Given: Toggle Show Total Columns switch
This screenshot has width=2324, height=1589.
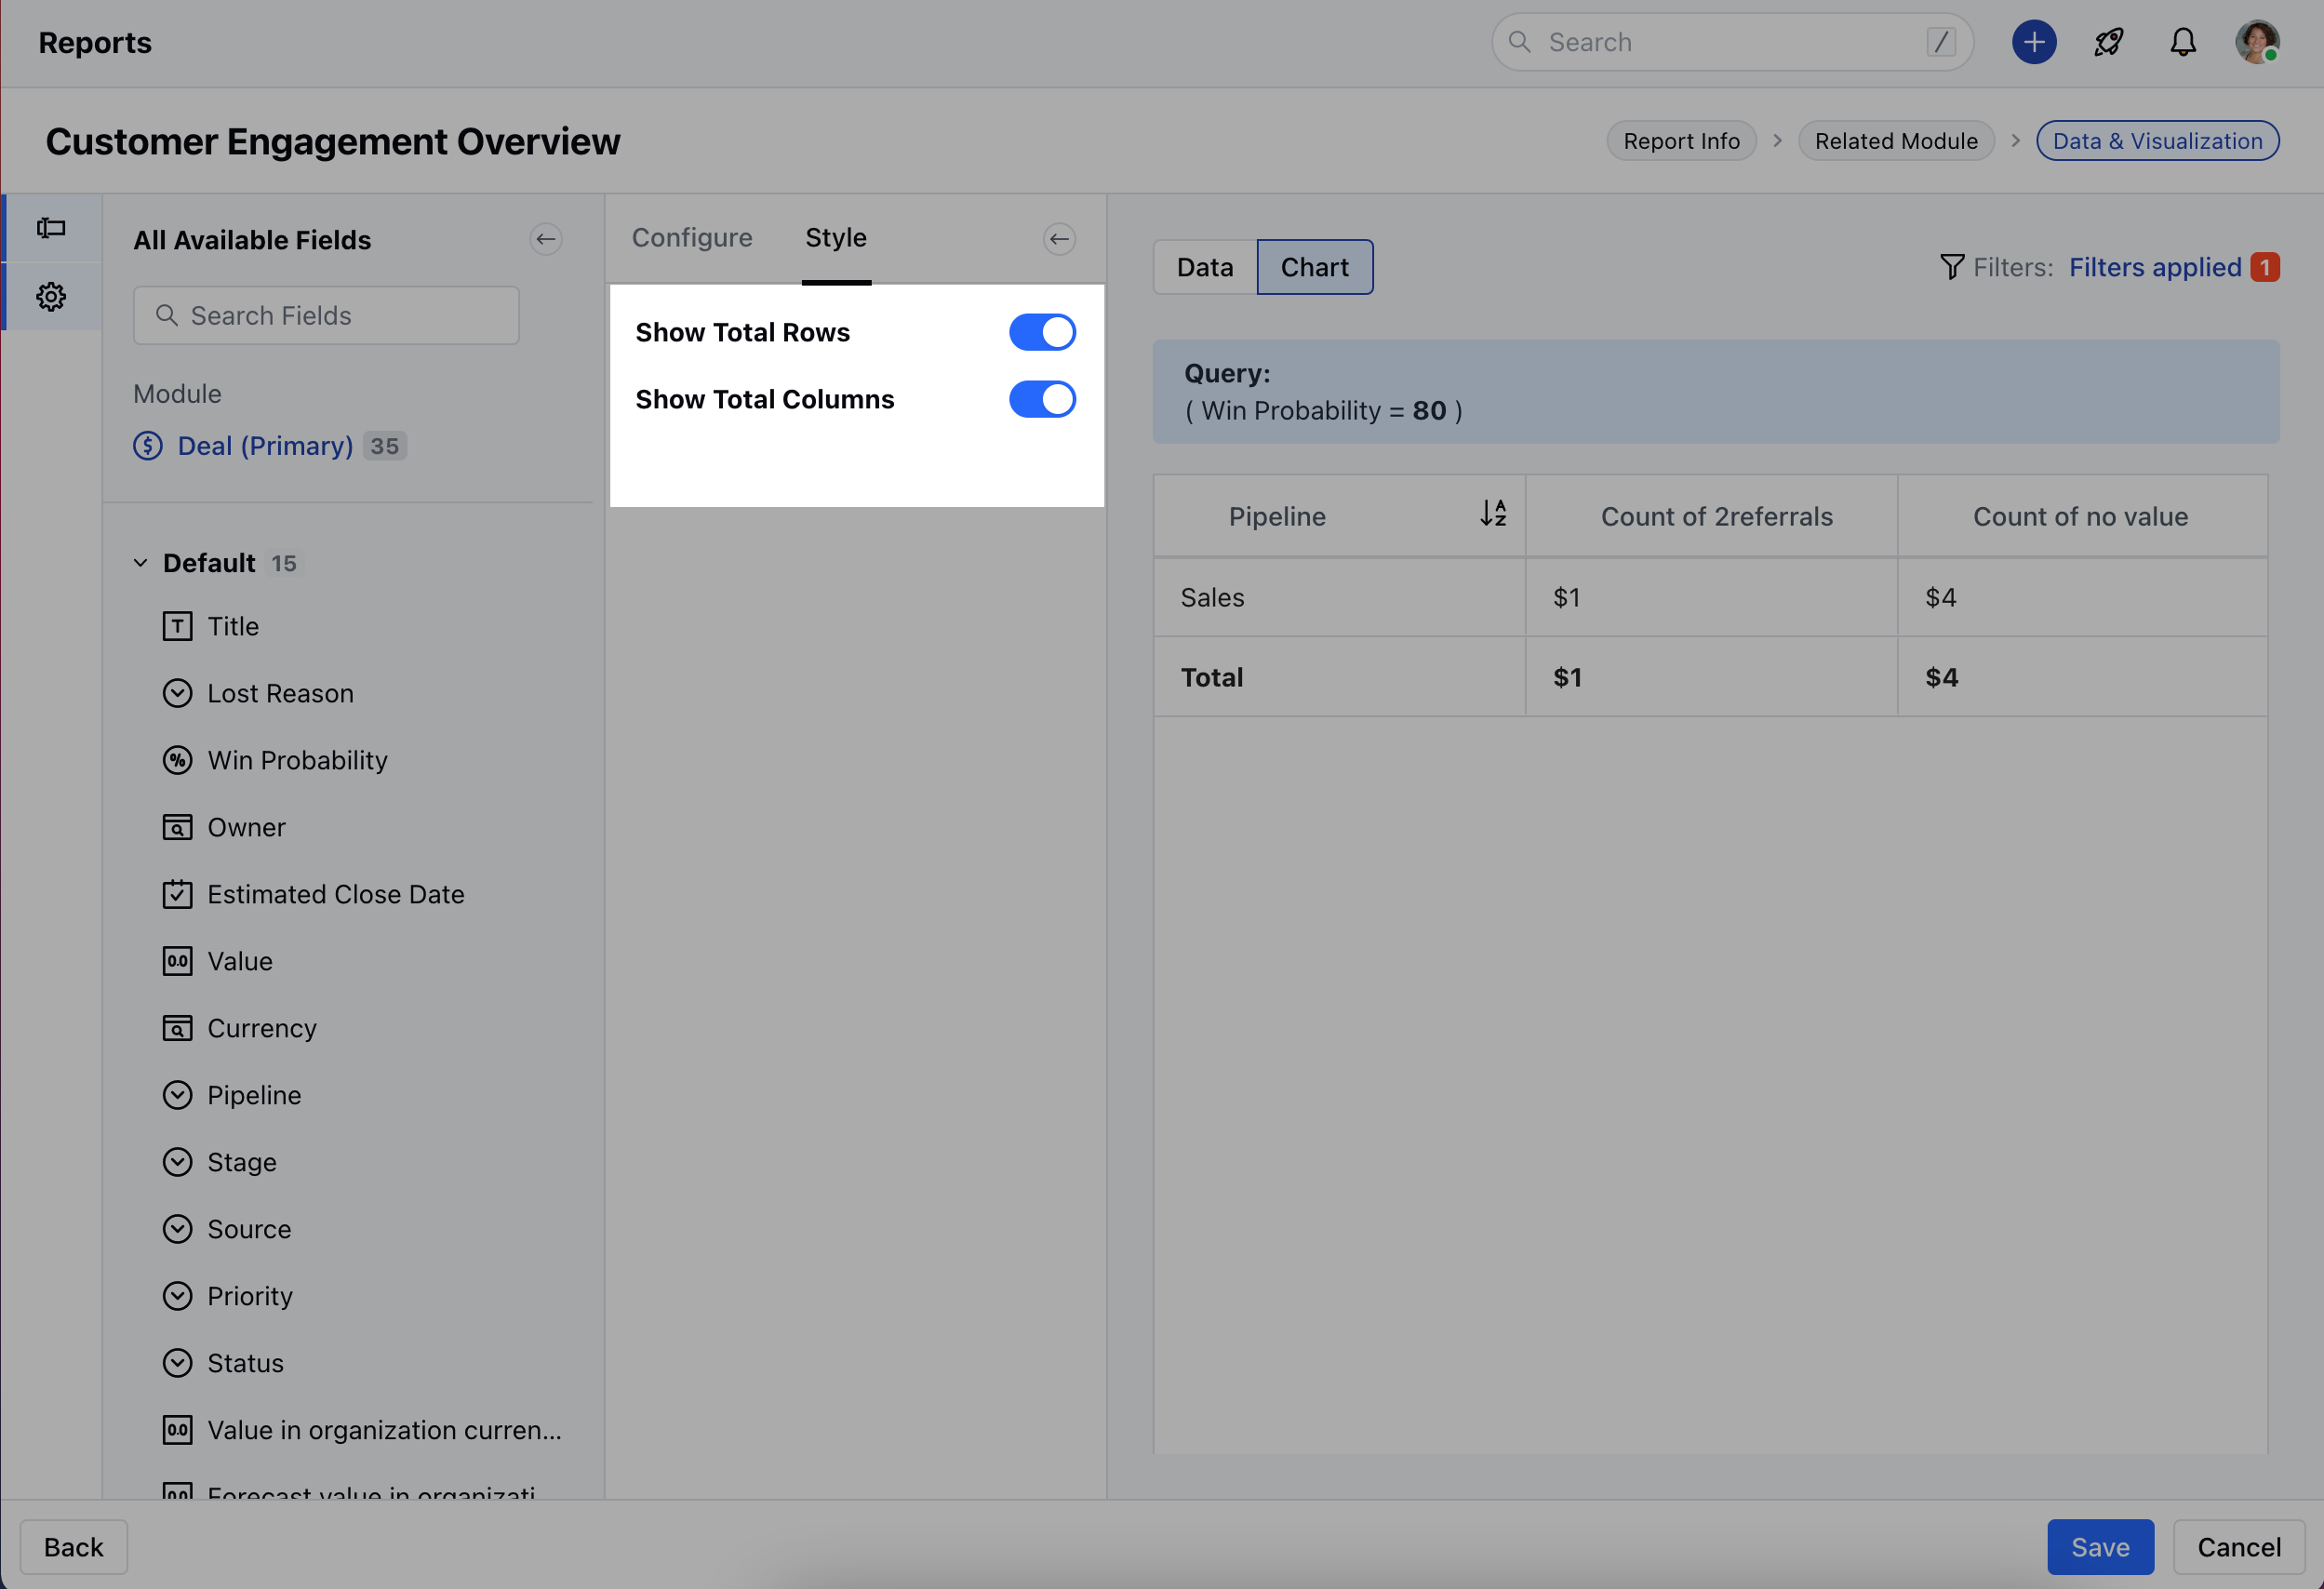Looking at the screenshot, I should click(1042, 399).
